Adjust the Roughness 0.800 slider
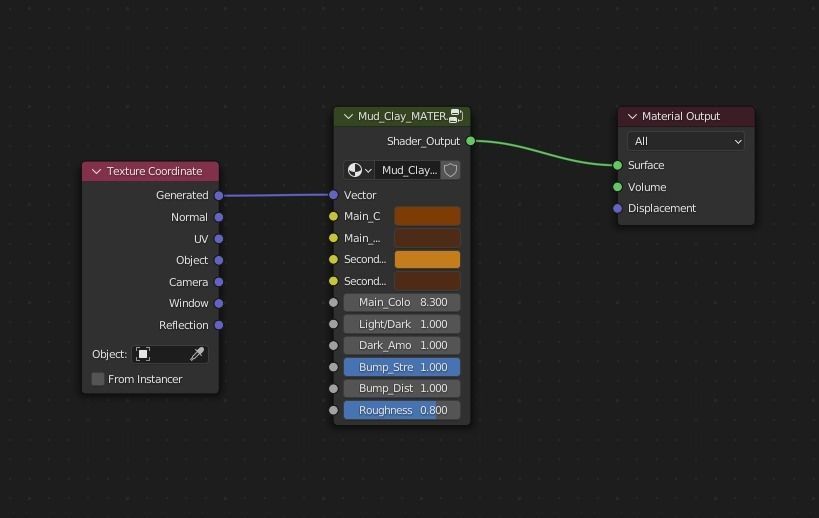Viewport: 819px width, 518px height. (x=402, y=410)
